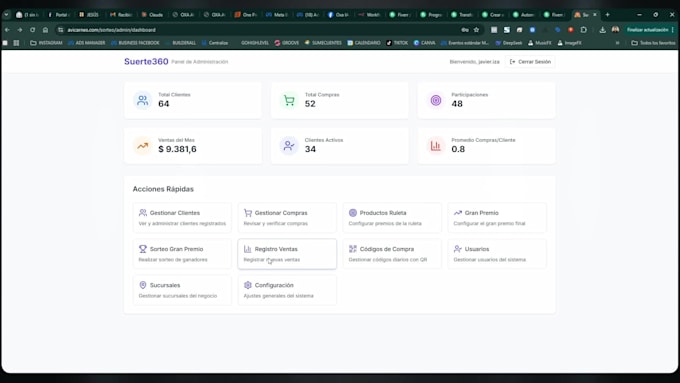Click the address bar URL

click(x=111, y=30)
